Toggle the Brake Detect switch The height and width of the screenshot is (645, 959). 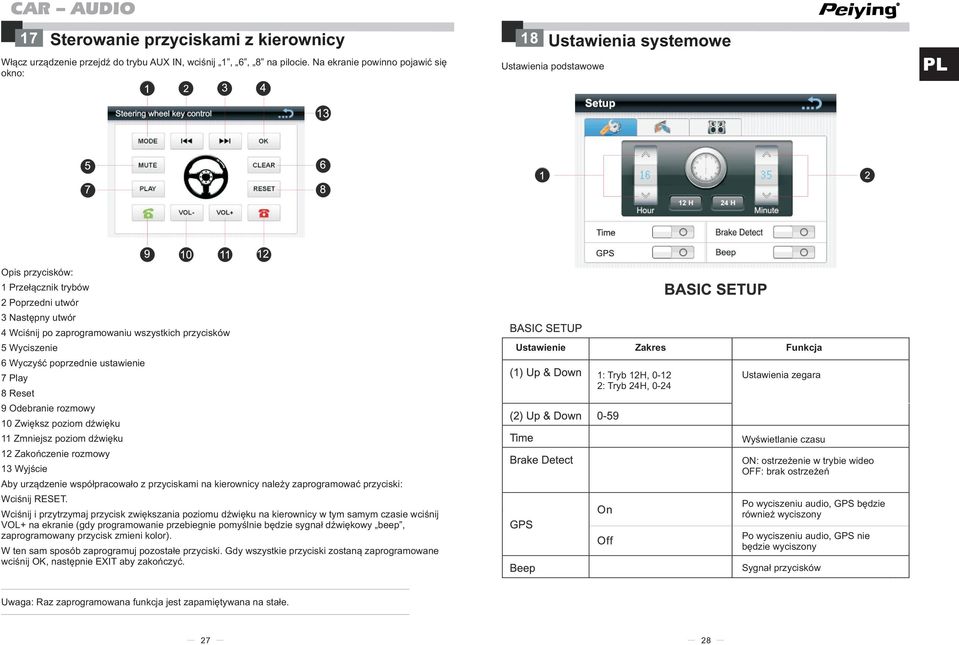tap(794, 232)
